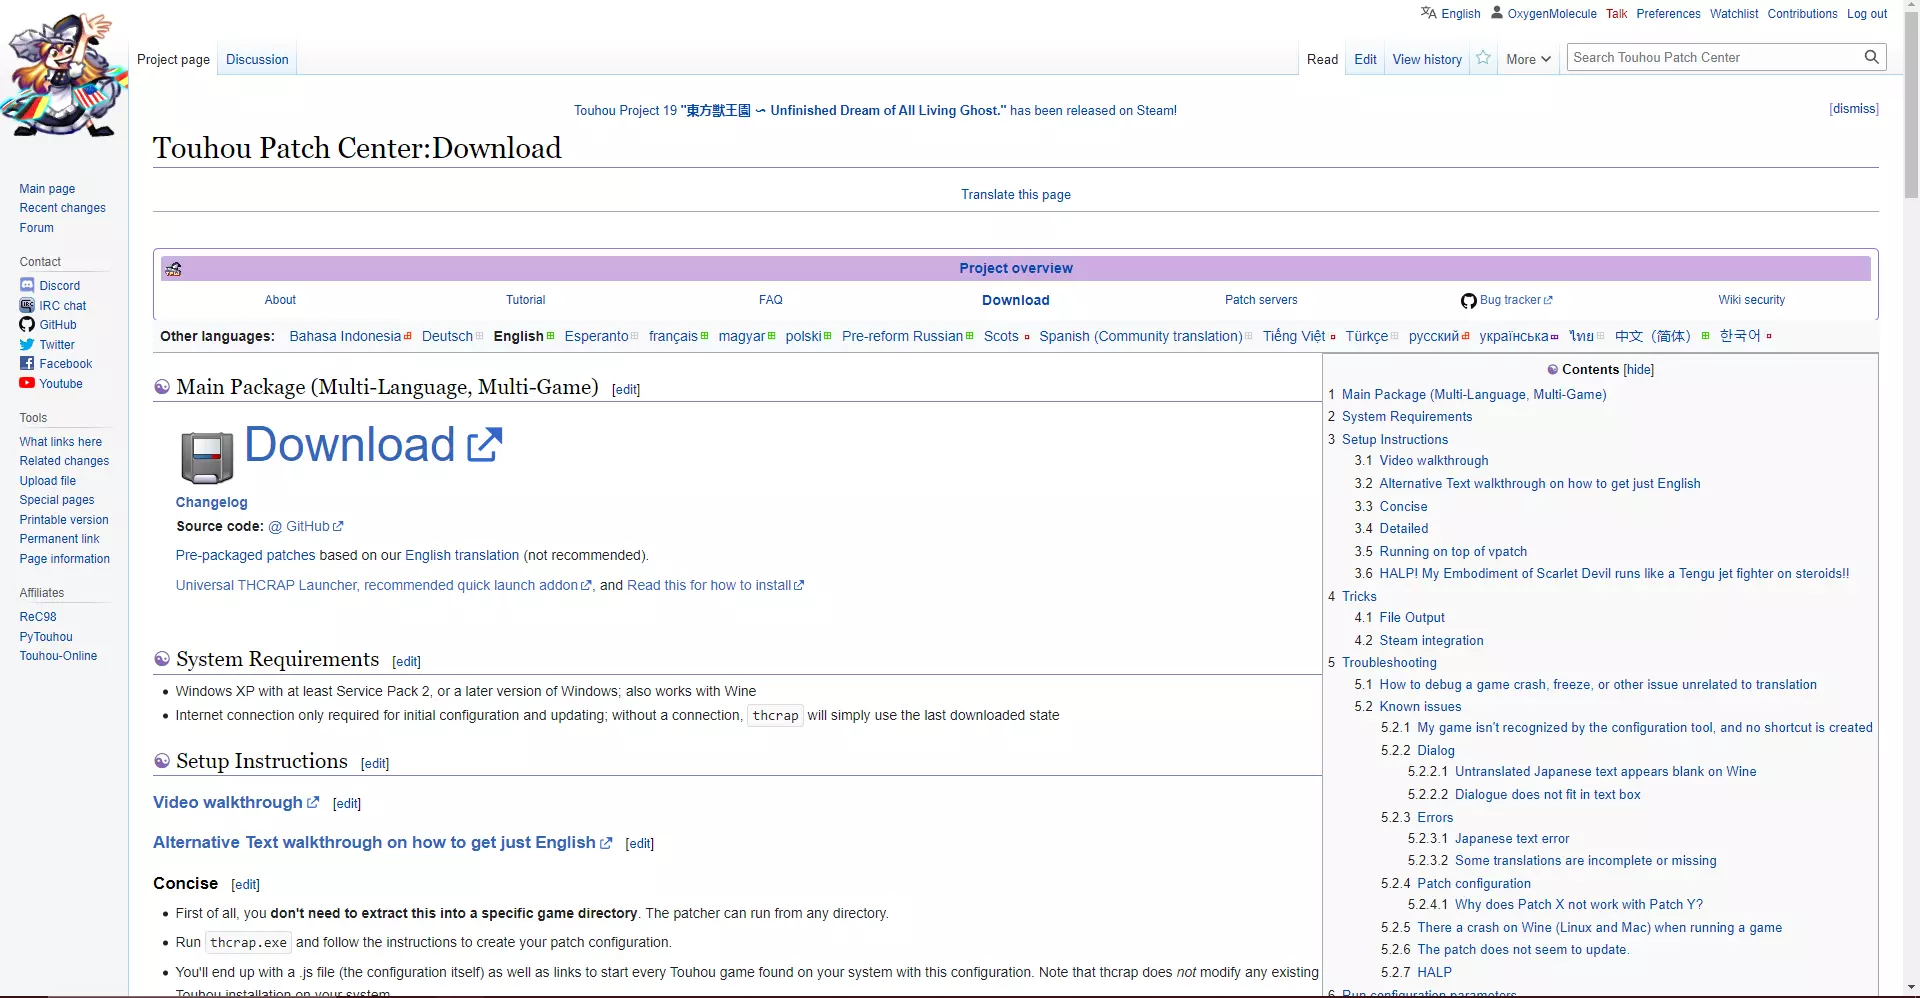The height and width of the screenshot is (998, 1920).
Task: Open the ReC98 affiliate link
Action: coord(38,617)
